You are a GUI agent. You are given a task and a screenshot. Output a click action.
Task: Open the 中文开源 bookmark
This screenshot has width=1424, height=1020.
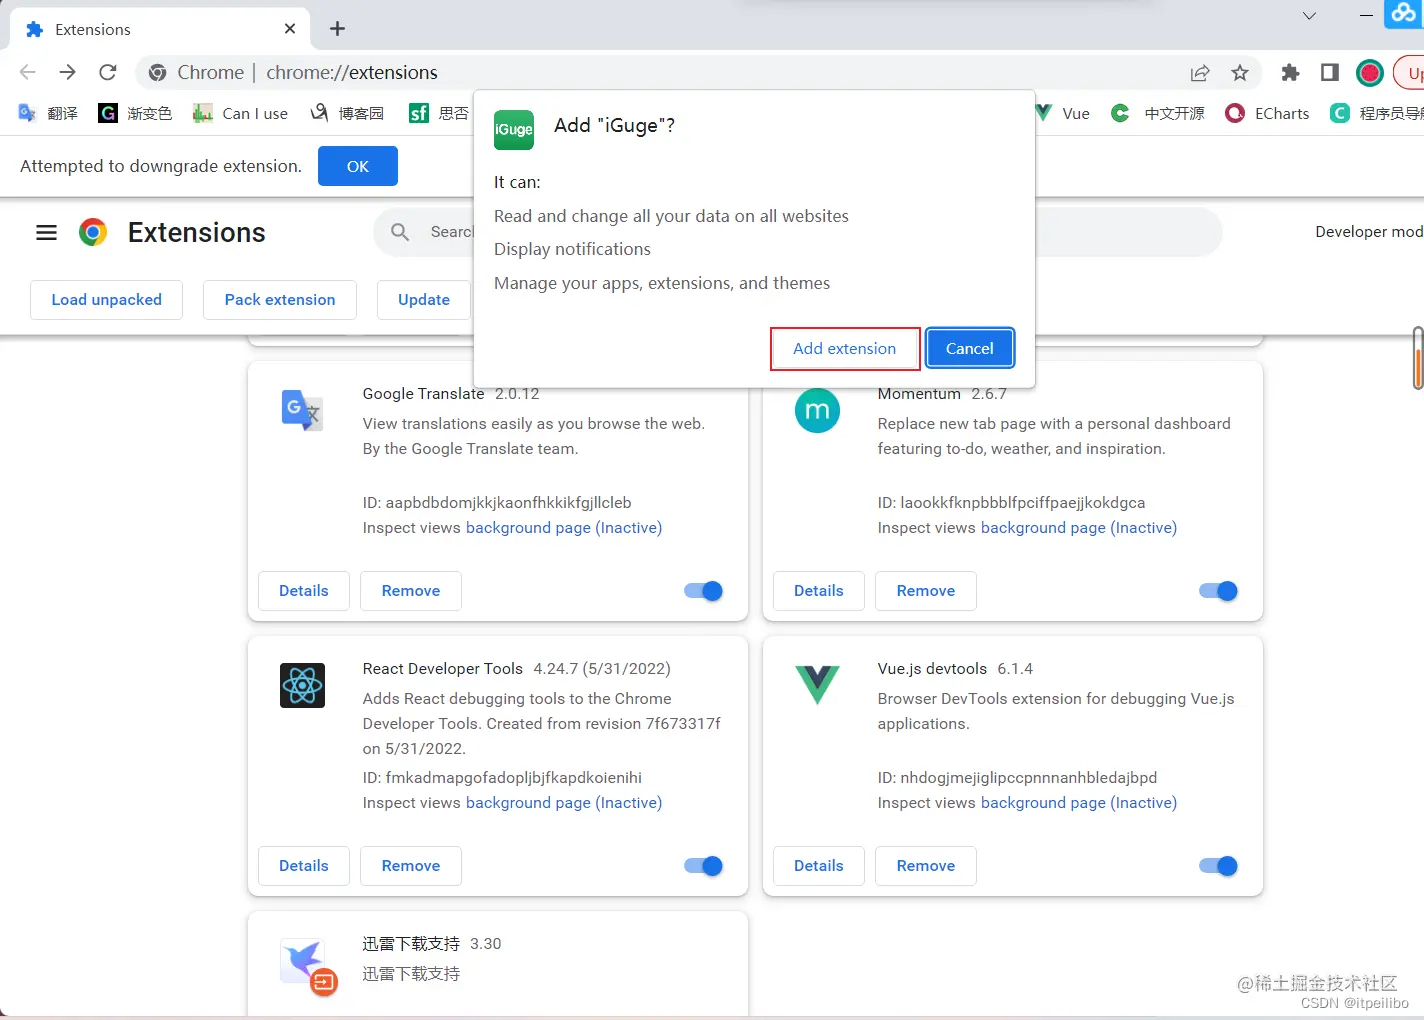(1157, 113)
